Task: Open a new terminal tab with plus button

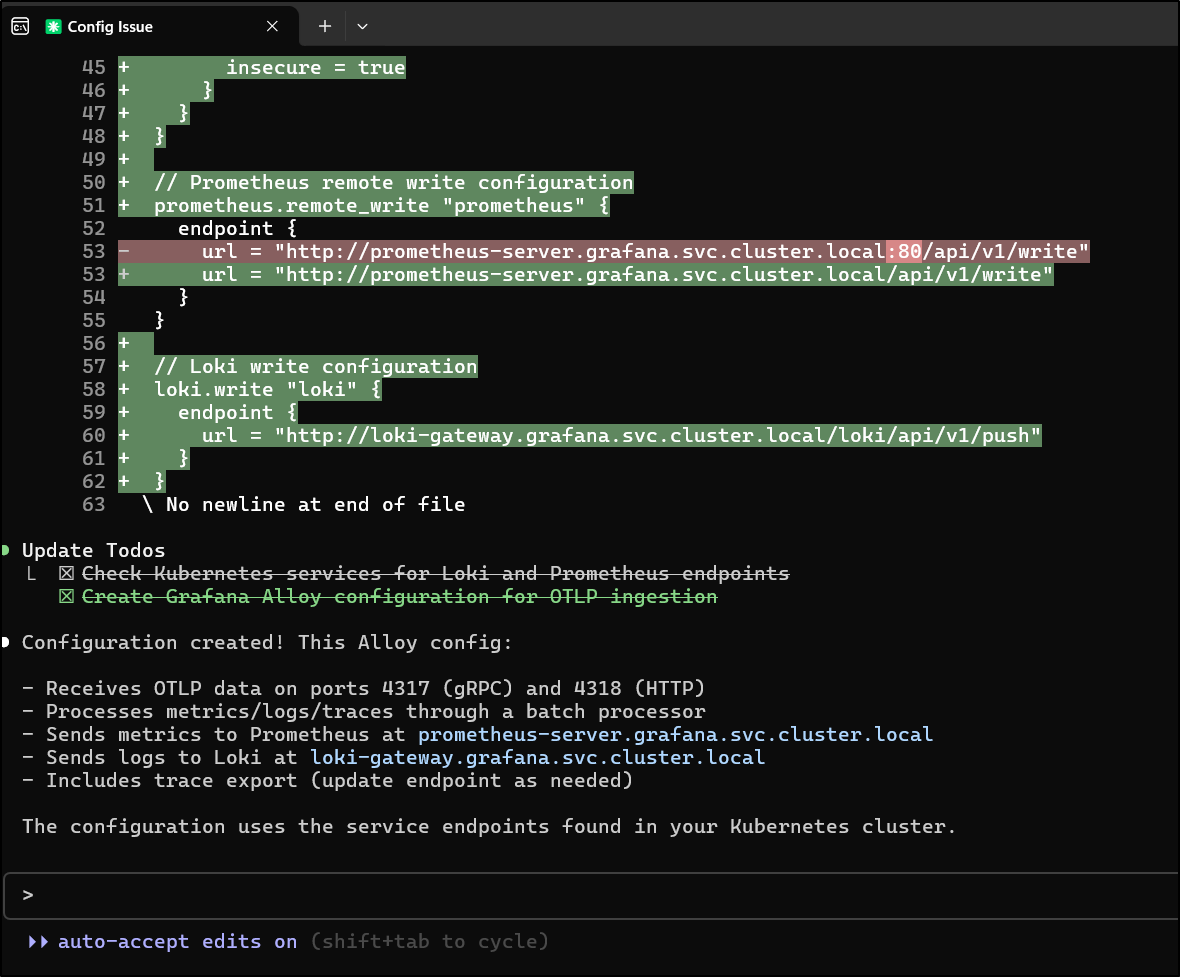Action: click(x=324, y=26)
